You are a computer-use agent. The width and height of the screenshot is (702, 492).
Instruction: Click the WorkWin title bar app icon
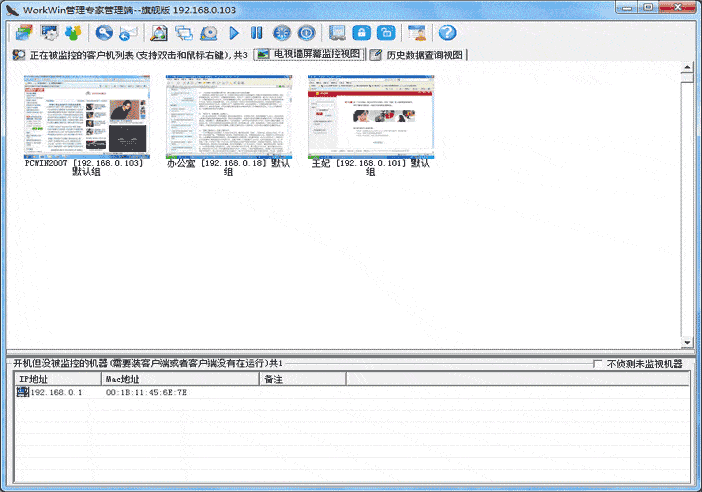[x=12, y=10]
